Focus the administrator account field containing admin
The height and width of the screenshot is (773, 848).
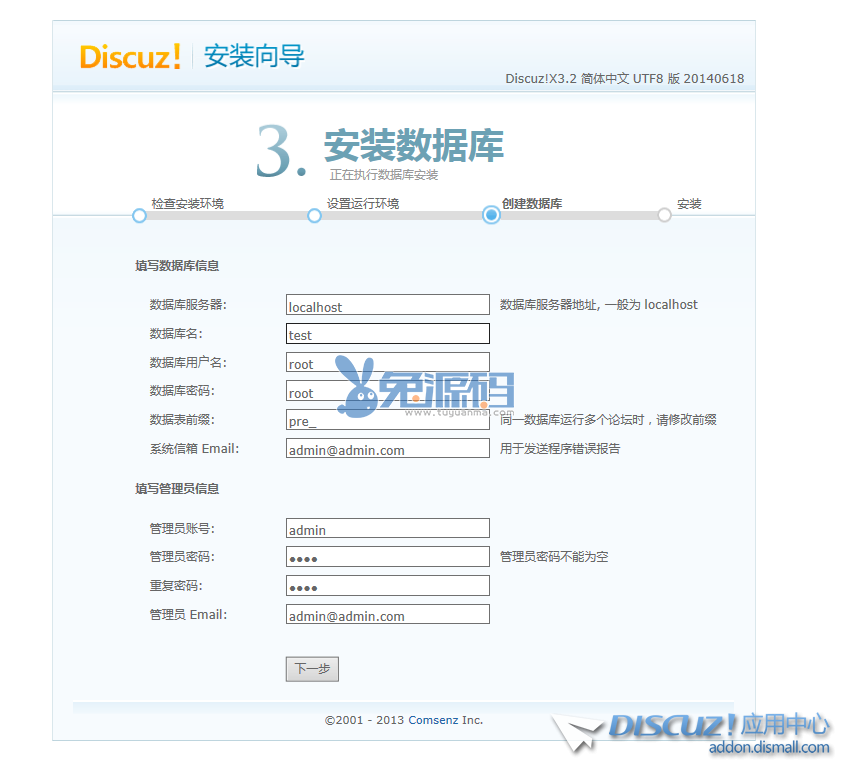click(x=388, y=528)
